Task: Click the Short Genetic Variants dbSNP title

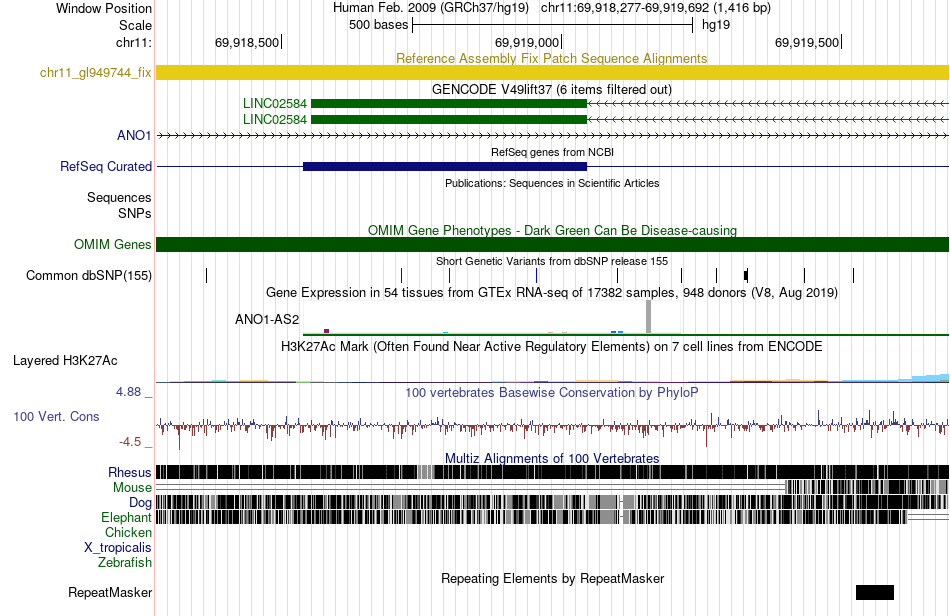Action: [x=552, y=261]
